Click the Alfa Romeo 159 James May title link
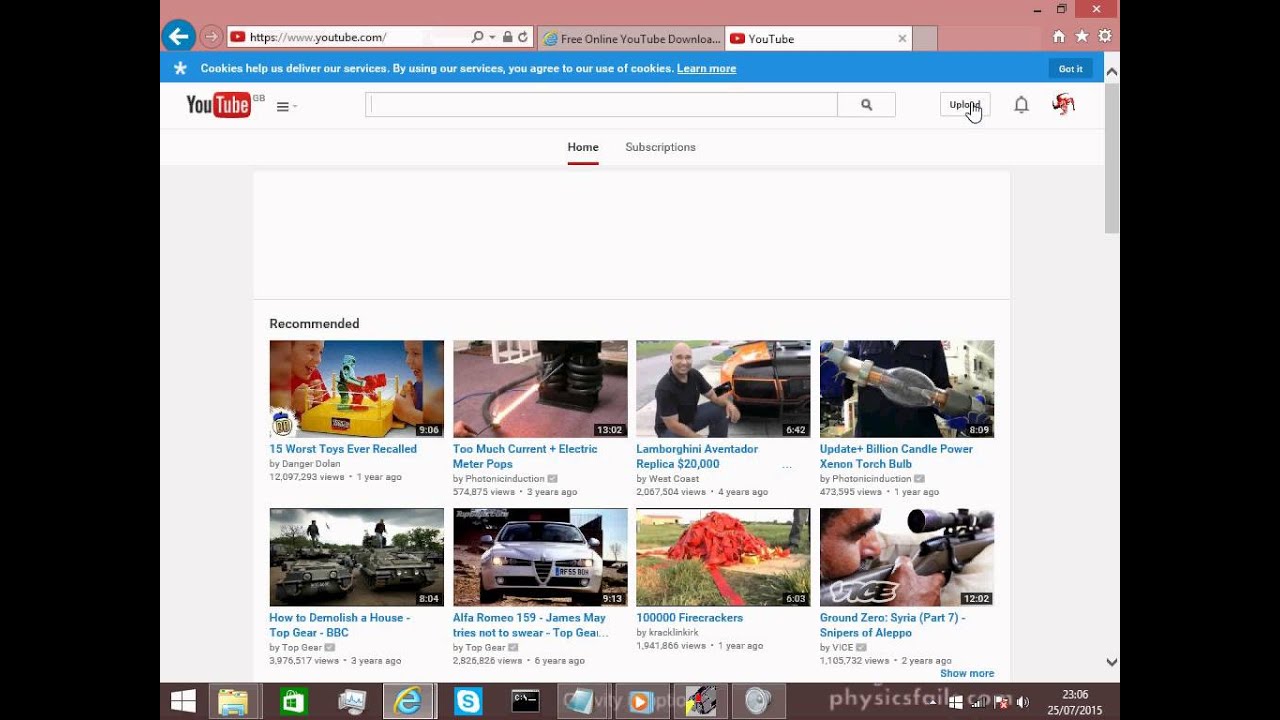This screenshot has height=720, width=1280. point(529,625)
